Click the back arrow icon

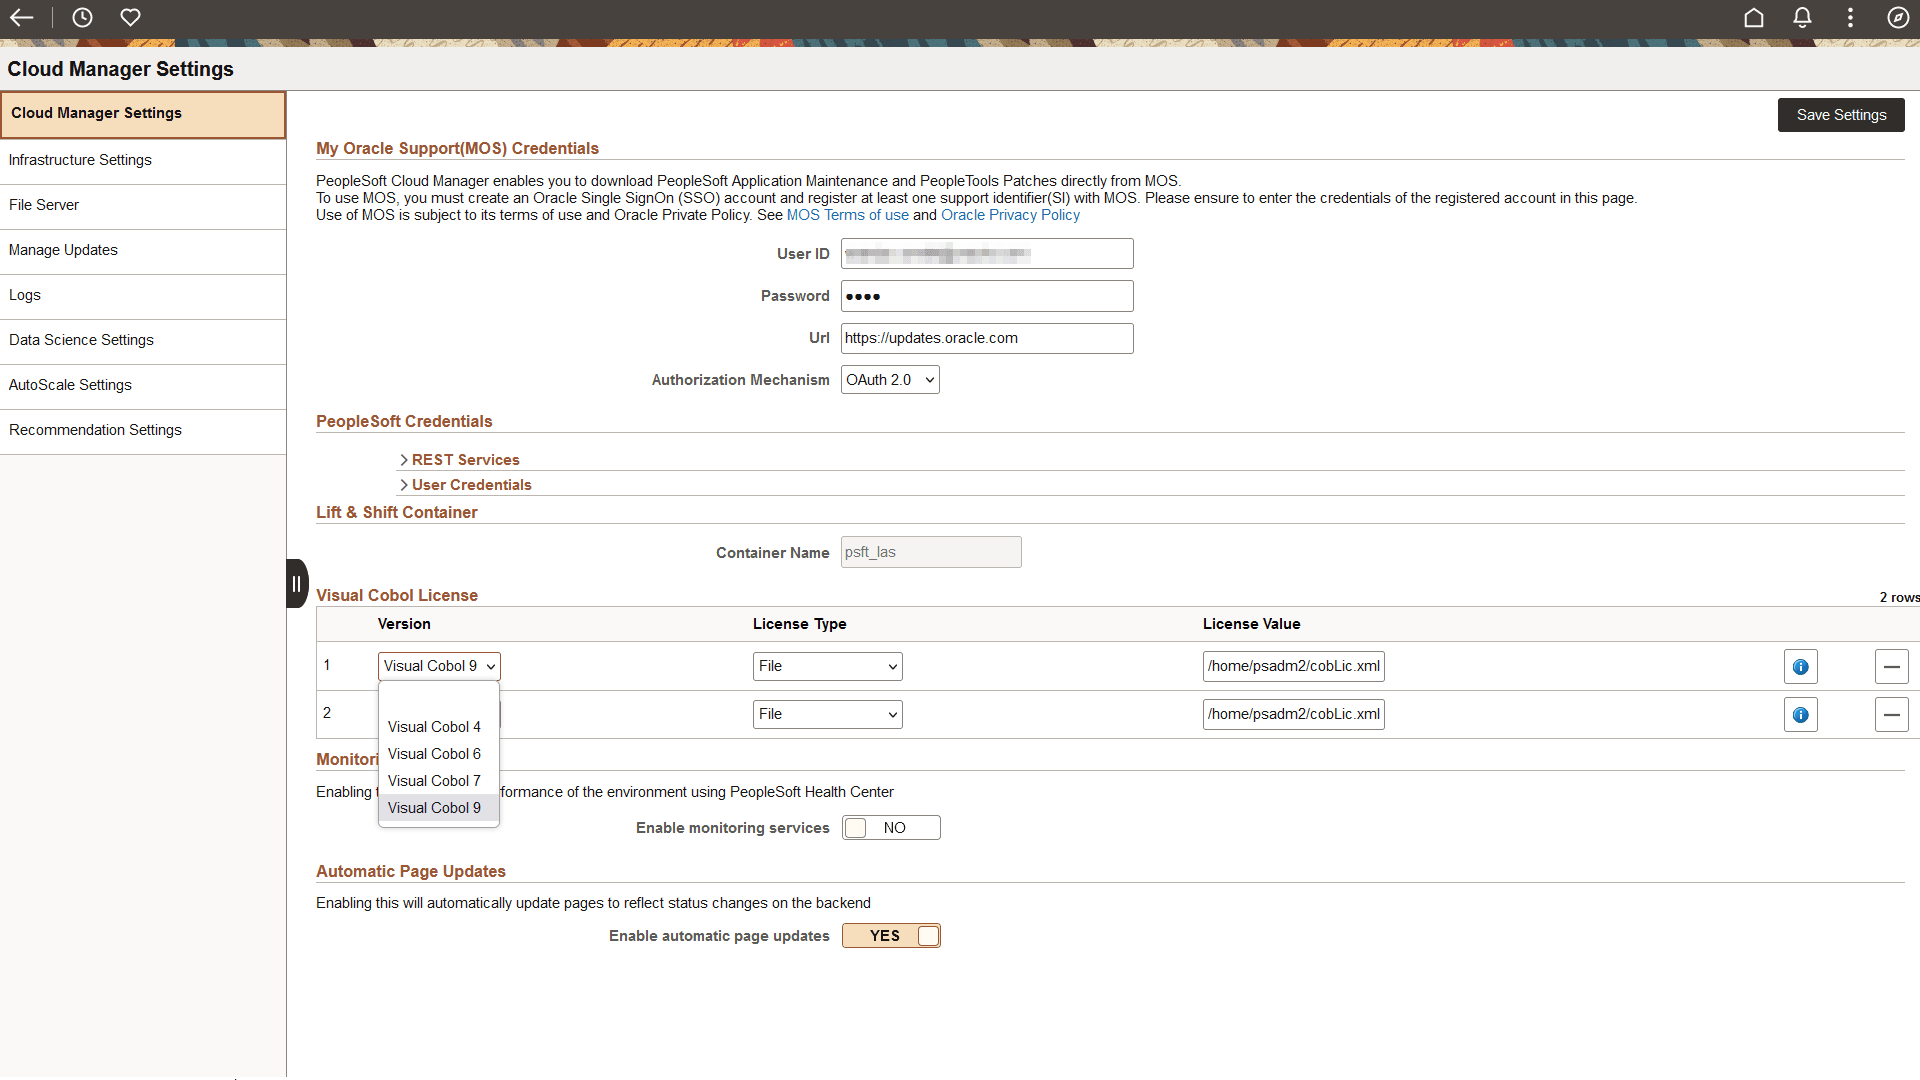(21, 17)
